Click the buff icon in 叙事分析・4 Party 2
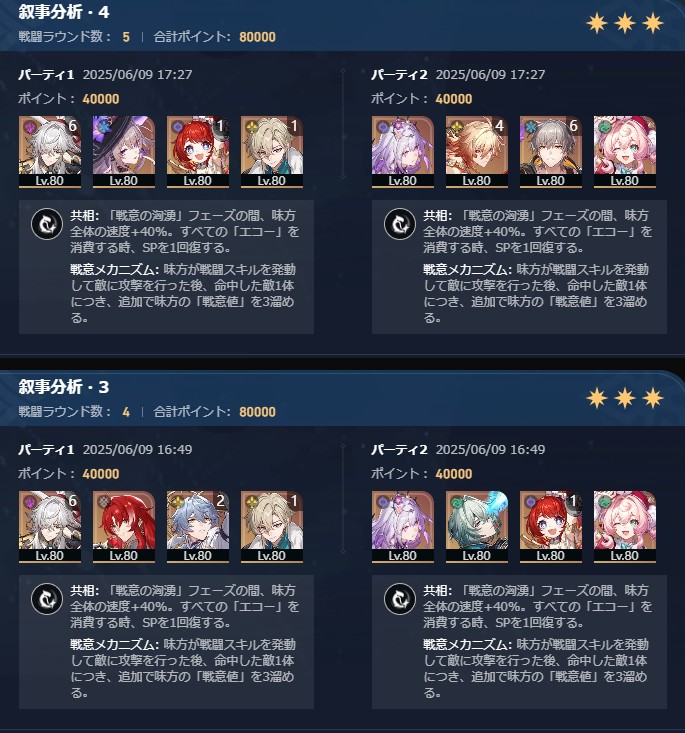Viewport: 685px width, 733px height. click(x=400, y=224)
